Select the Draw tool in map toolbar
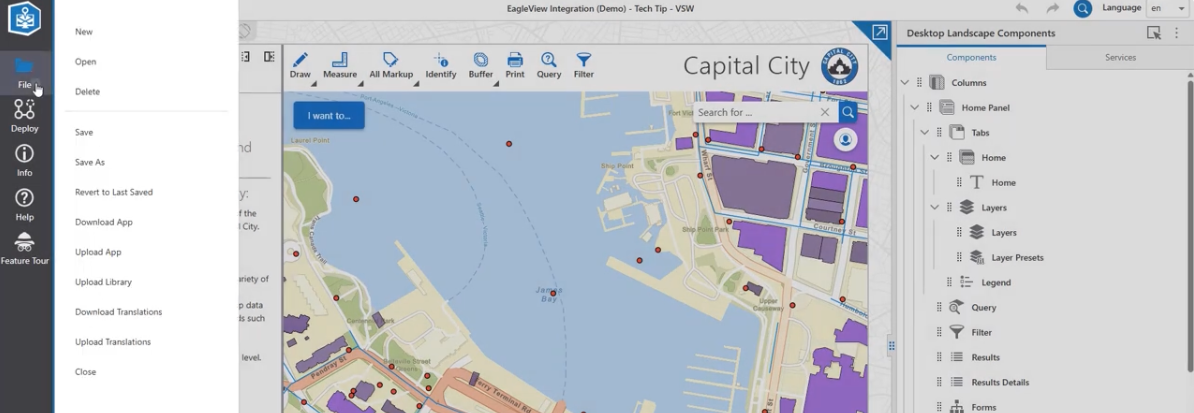1194x413 pixels. pos(300,66)
